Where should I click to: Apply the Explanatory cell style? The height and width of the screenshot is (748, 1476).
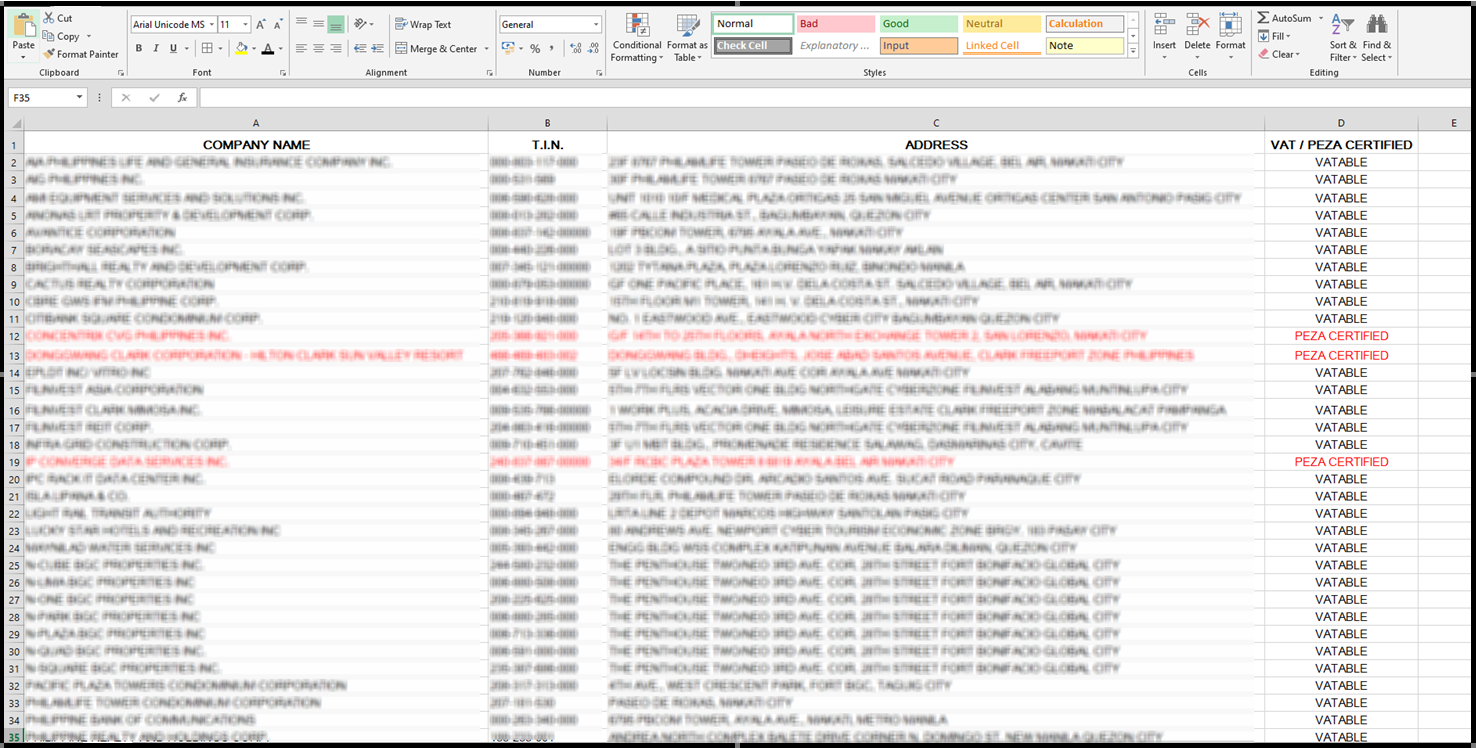836,46
